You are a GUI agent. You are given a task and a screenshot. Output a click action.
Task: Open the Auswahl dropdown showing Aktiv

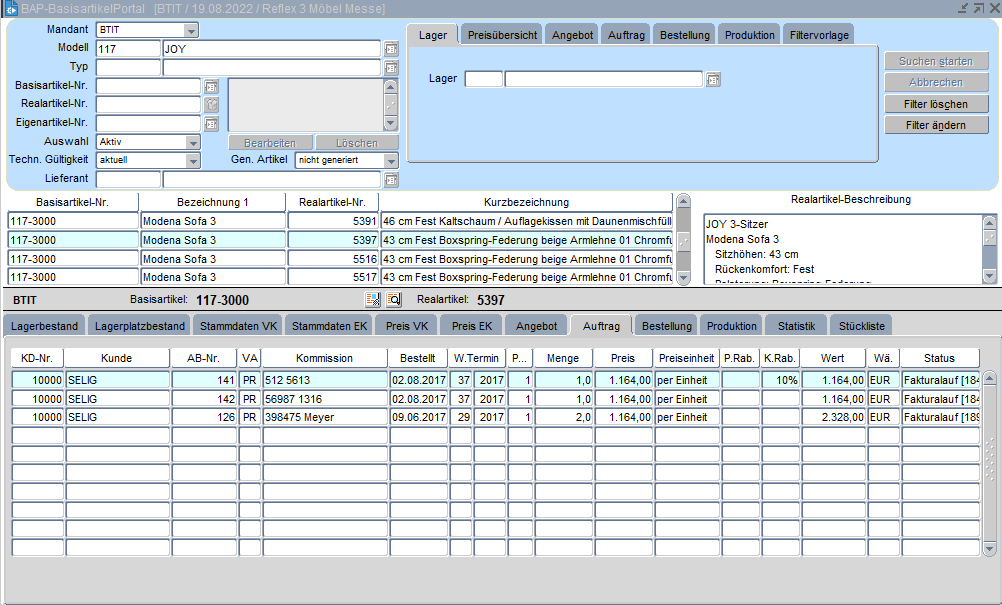click(193, 142)
